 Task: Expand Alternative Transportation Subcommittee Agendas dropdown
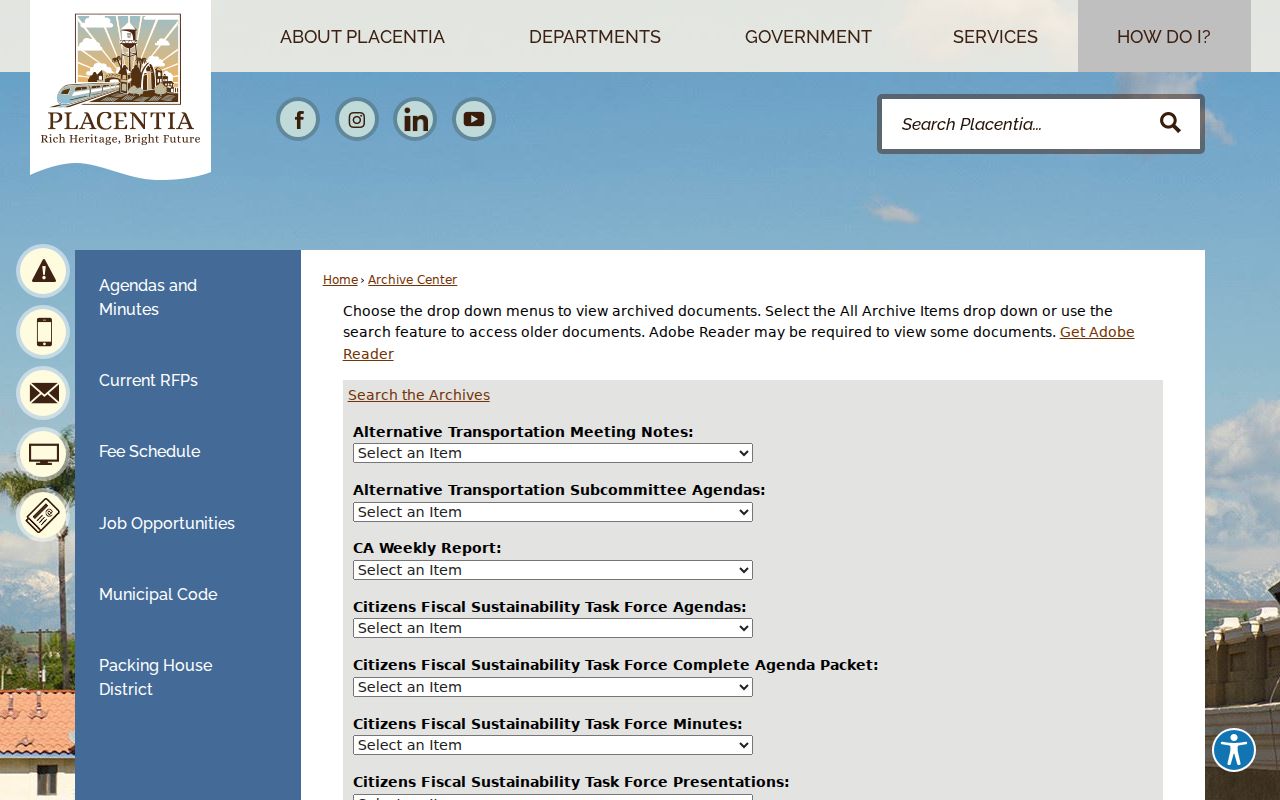click(553, 512)
